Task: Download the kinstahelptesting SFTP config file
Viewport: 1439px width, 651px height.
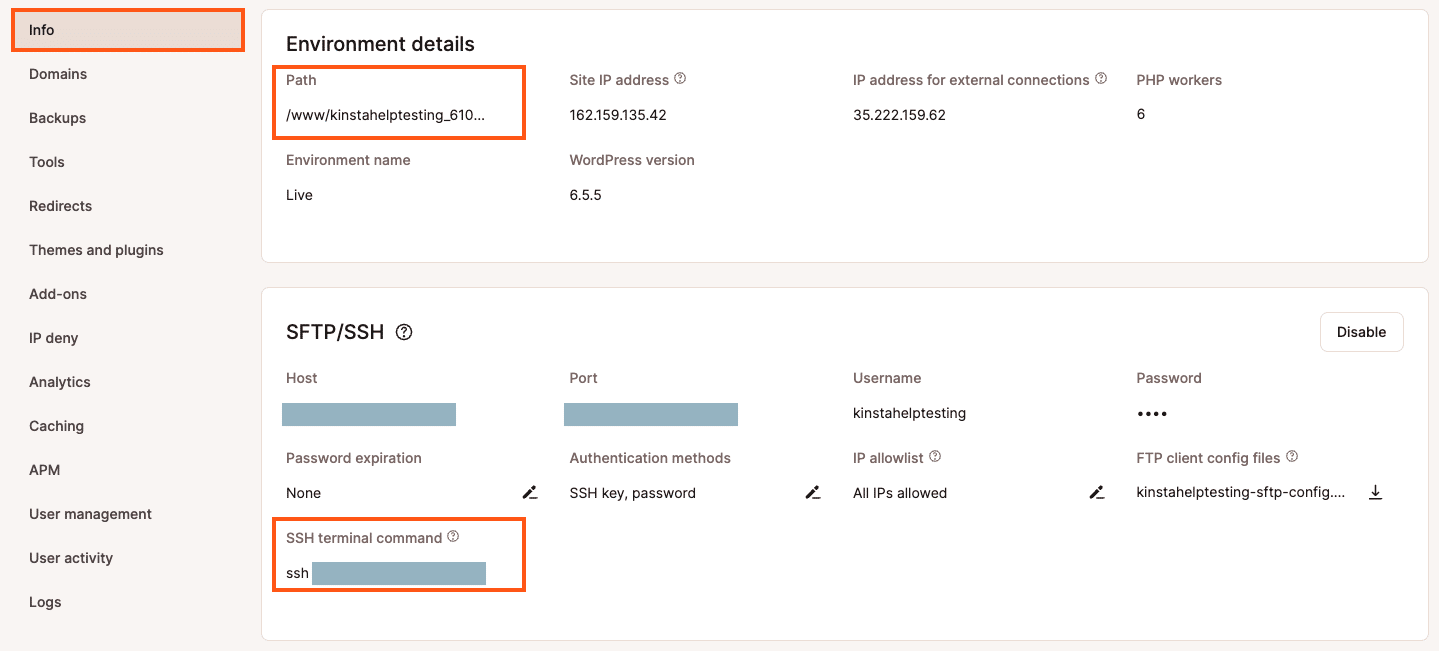Action: 1376,492
